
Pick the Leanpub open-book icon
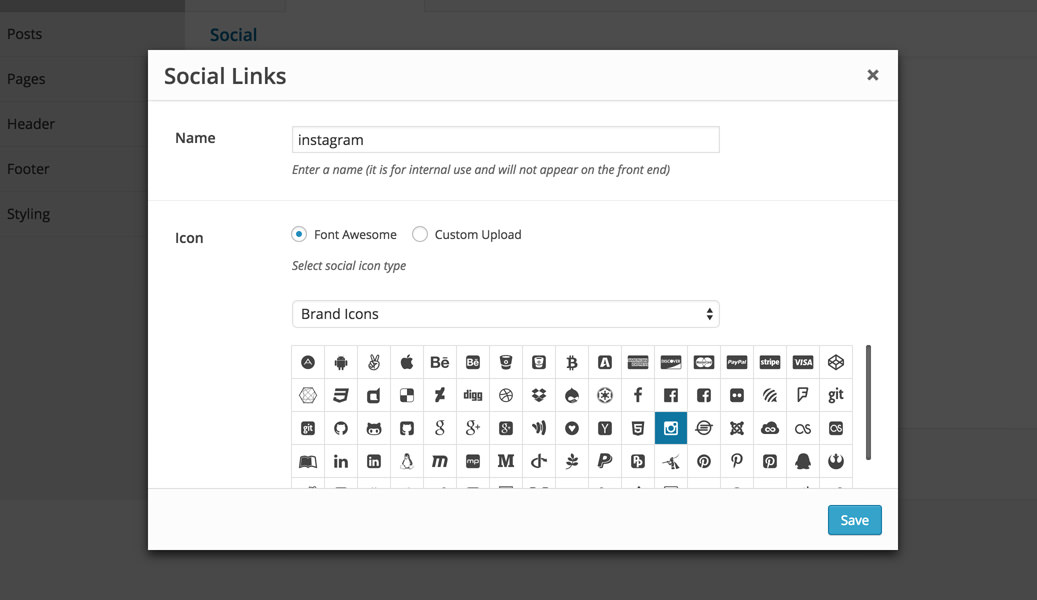308,461
